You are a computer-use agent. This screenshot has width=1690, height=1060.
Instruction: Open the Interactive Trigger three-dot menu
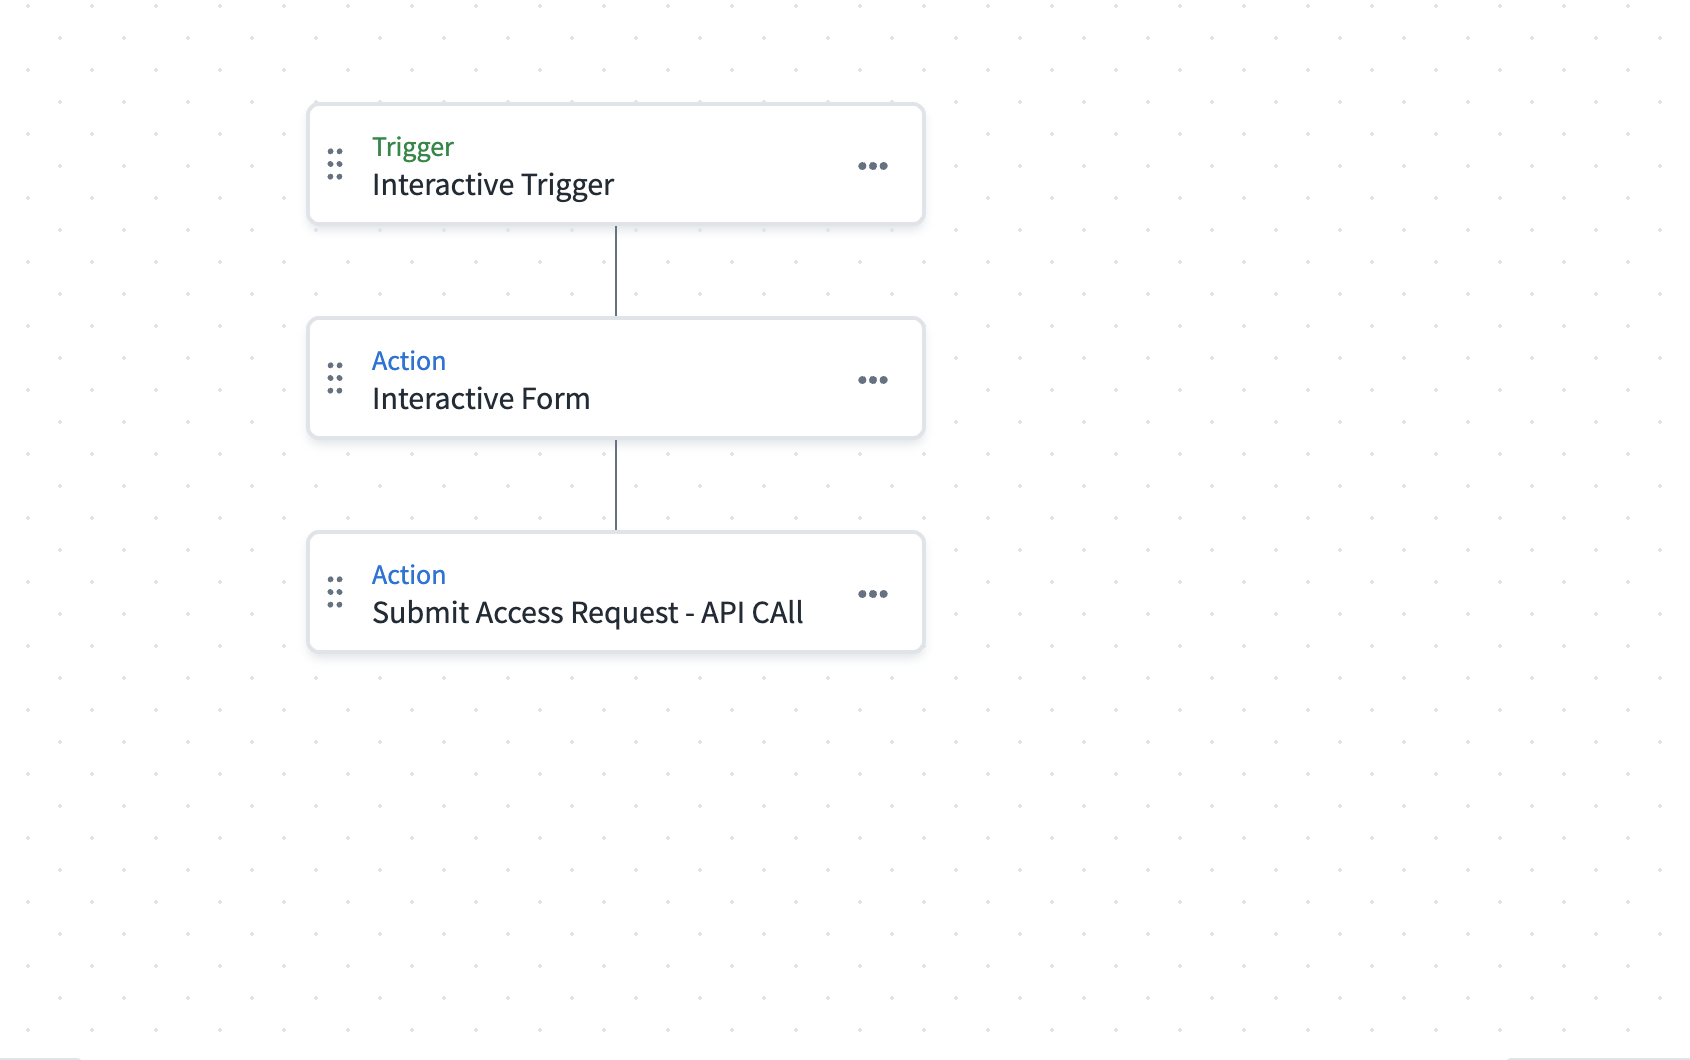pos(872,166)
